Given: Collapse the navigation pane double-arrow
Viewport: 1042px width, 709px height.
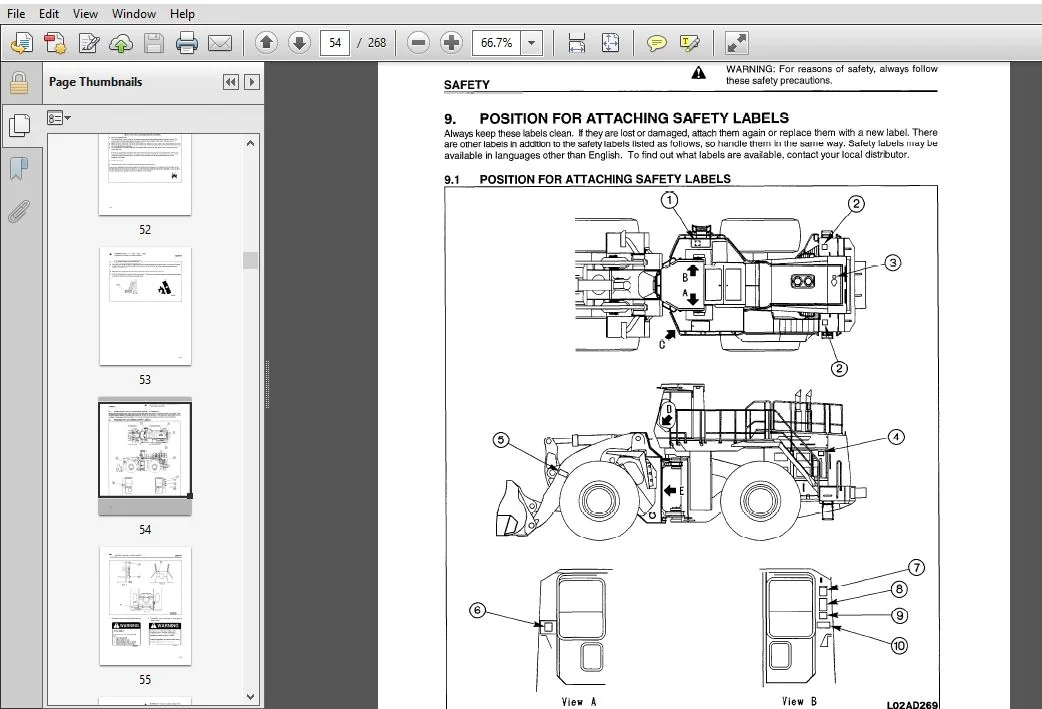Looking at the screenshot, I should pyautogui.click(x=231, y=82).
